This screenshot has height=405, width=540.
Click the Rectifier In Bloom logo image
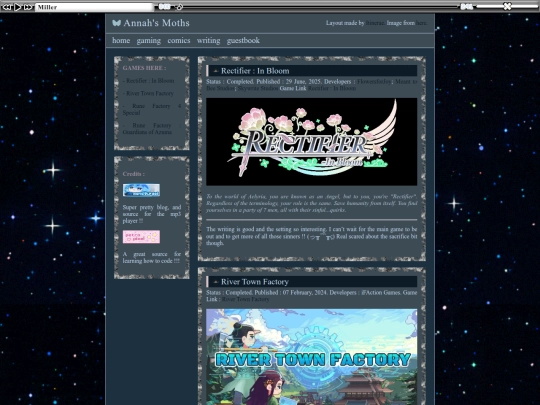click(x=311, y=142)
